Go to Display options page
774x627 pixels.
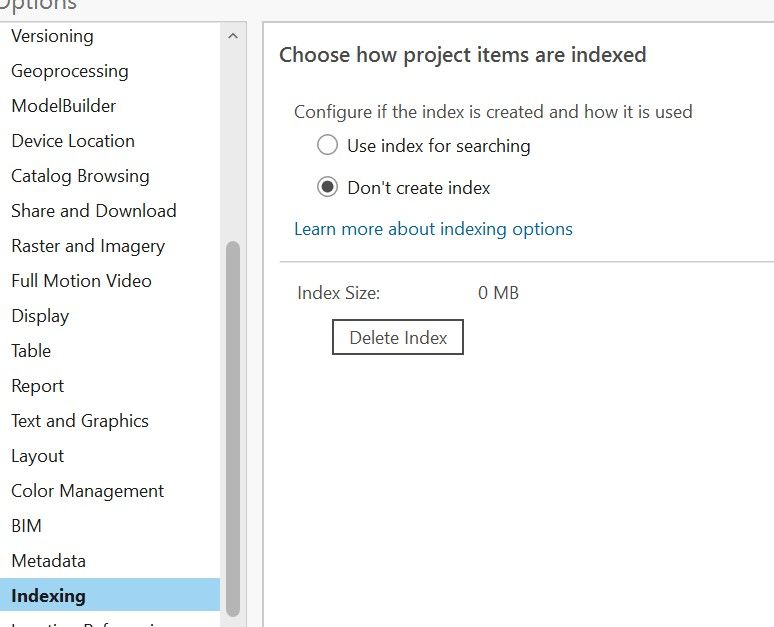[x=40, y=316]
